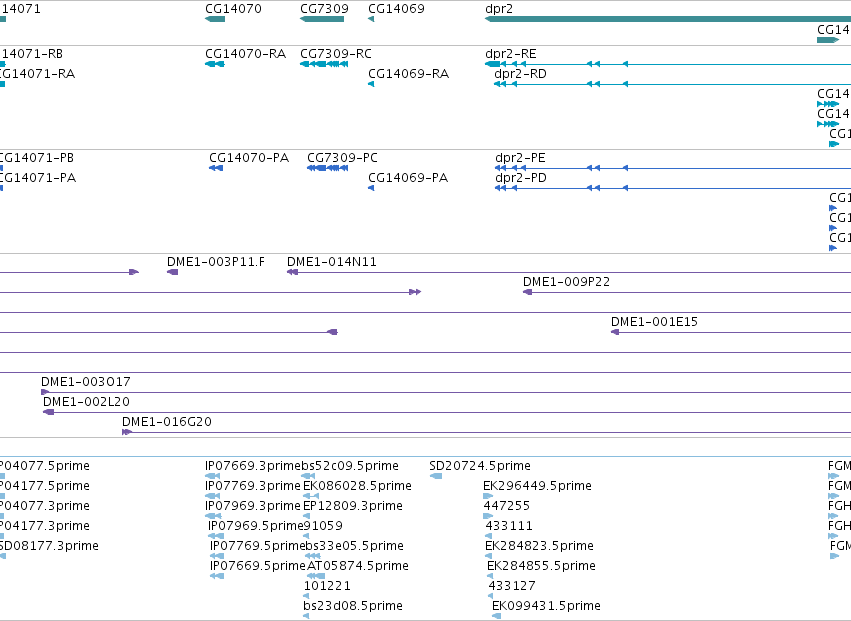Select the CG14069 gene label
This screenshot has width=851, height=621.
coord(396,9)
